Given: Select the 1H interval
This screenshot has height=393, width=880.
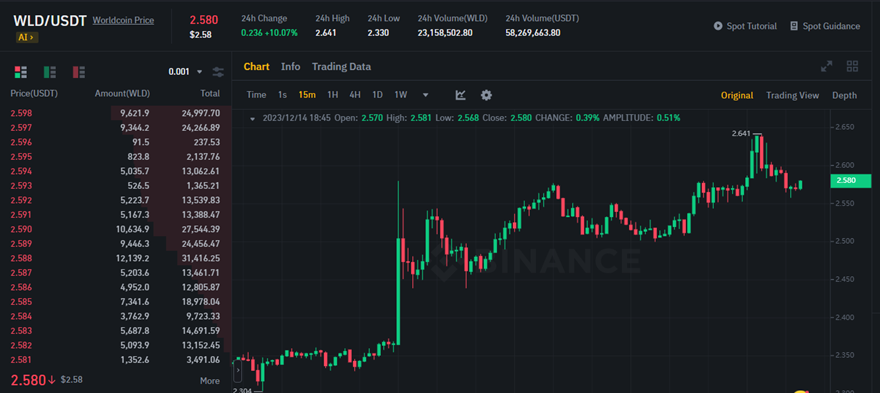Looking at the screenshot, I should [x=333, y=95].
